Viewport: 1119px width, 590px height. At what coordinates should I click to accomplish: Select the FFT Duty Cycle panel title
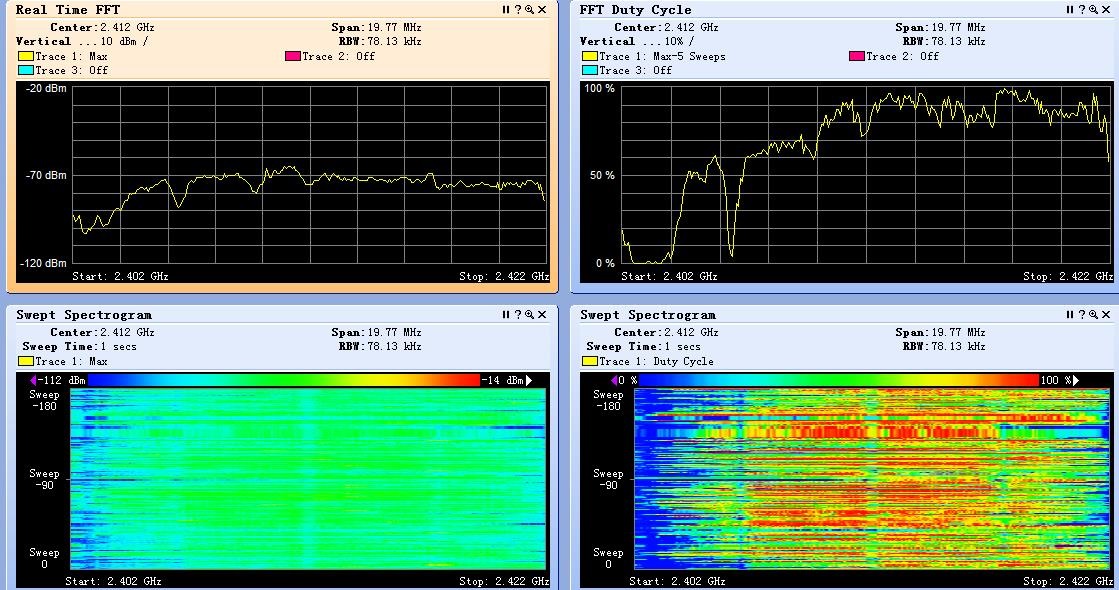pos(635,10)
